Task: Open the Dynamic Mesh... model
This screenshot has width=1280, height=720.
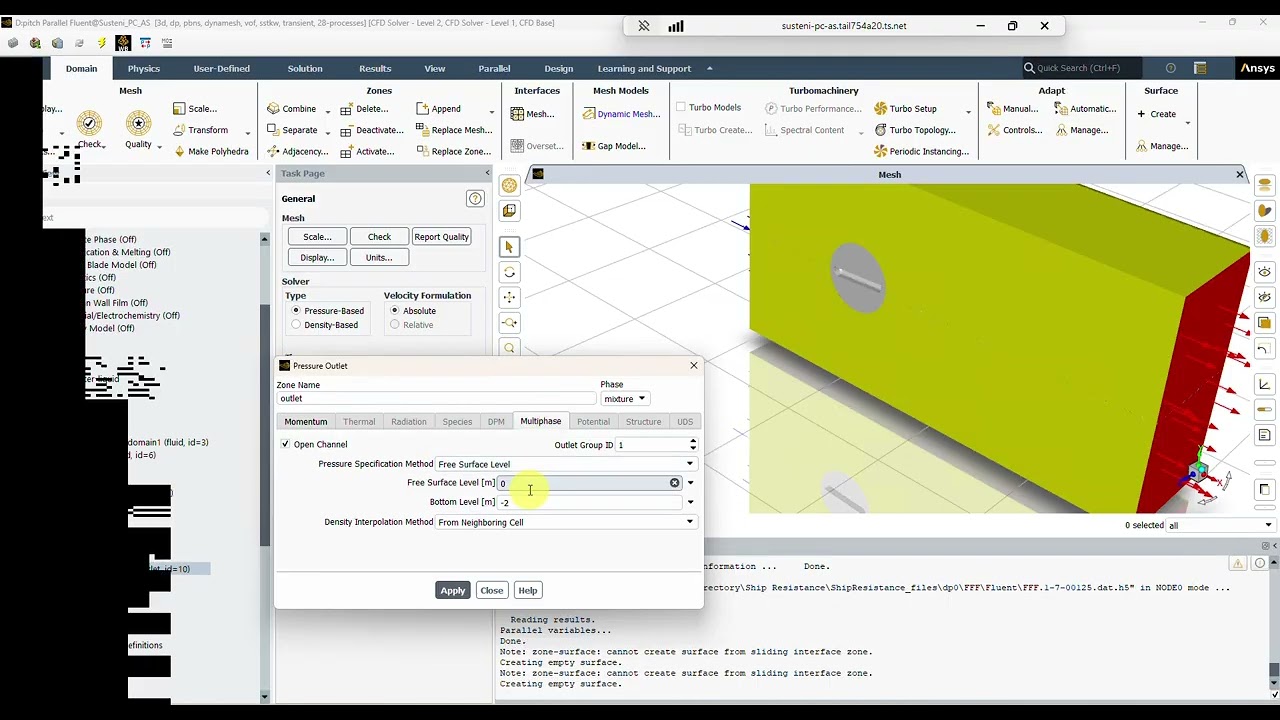Action: coord(620,114)
